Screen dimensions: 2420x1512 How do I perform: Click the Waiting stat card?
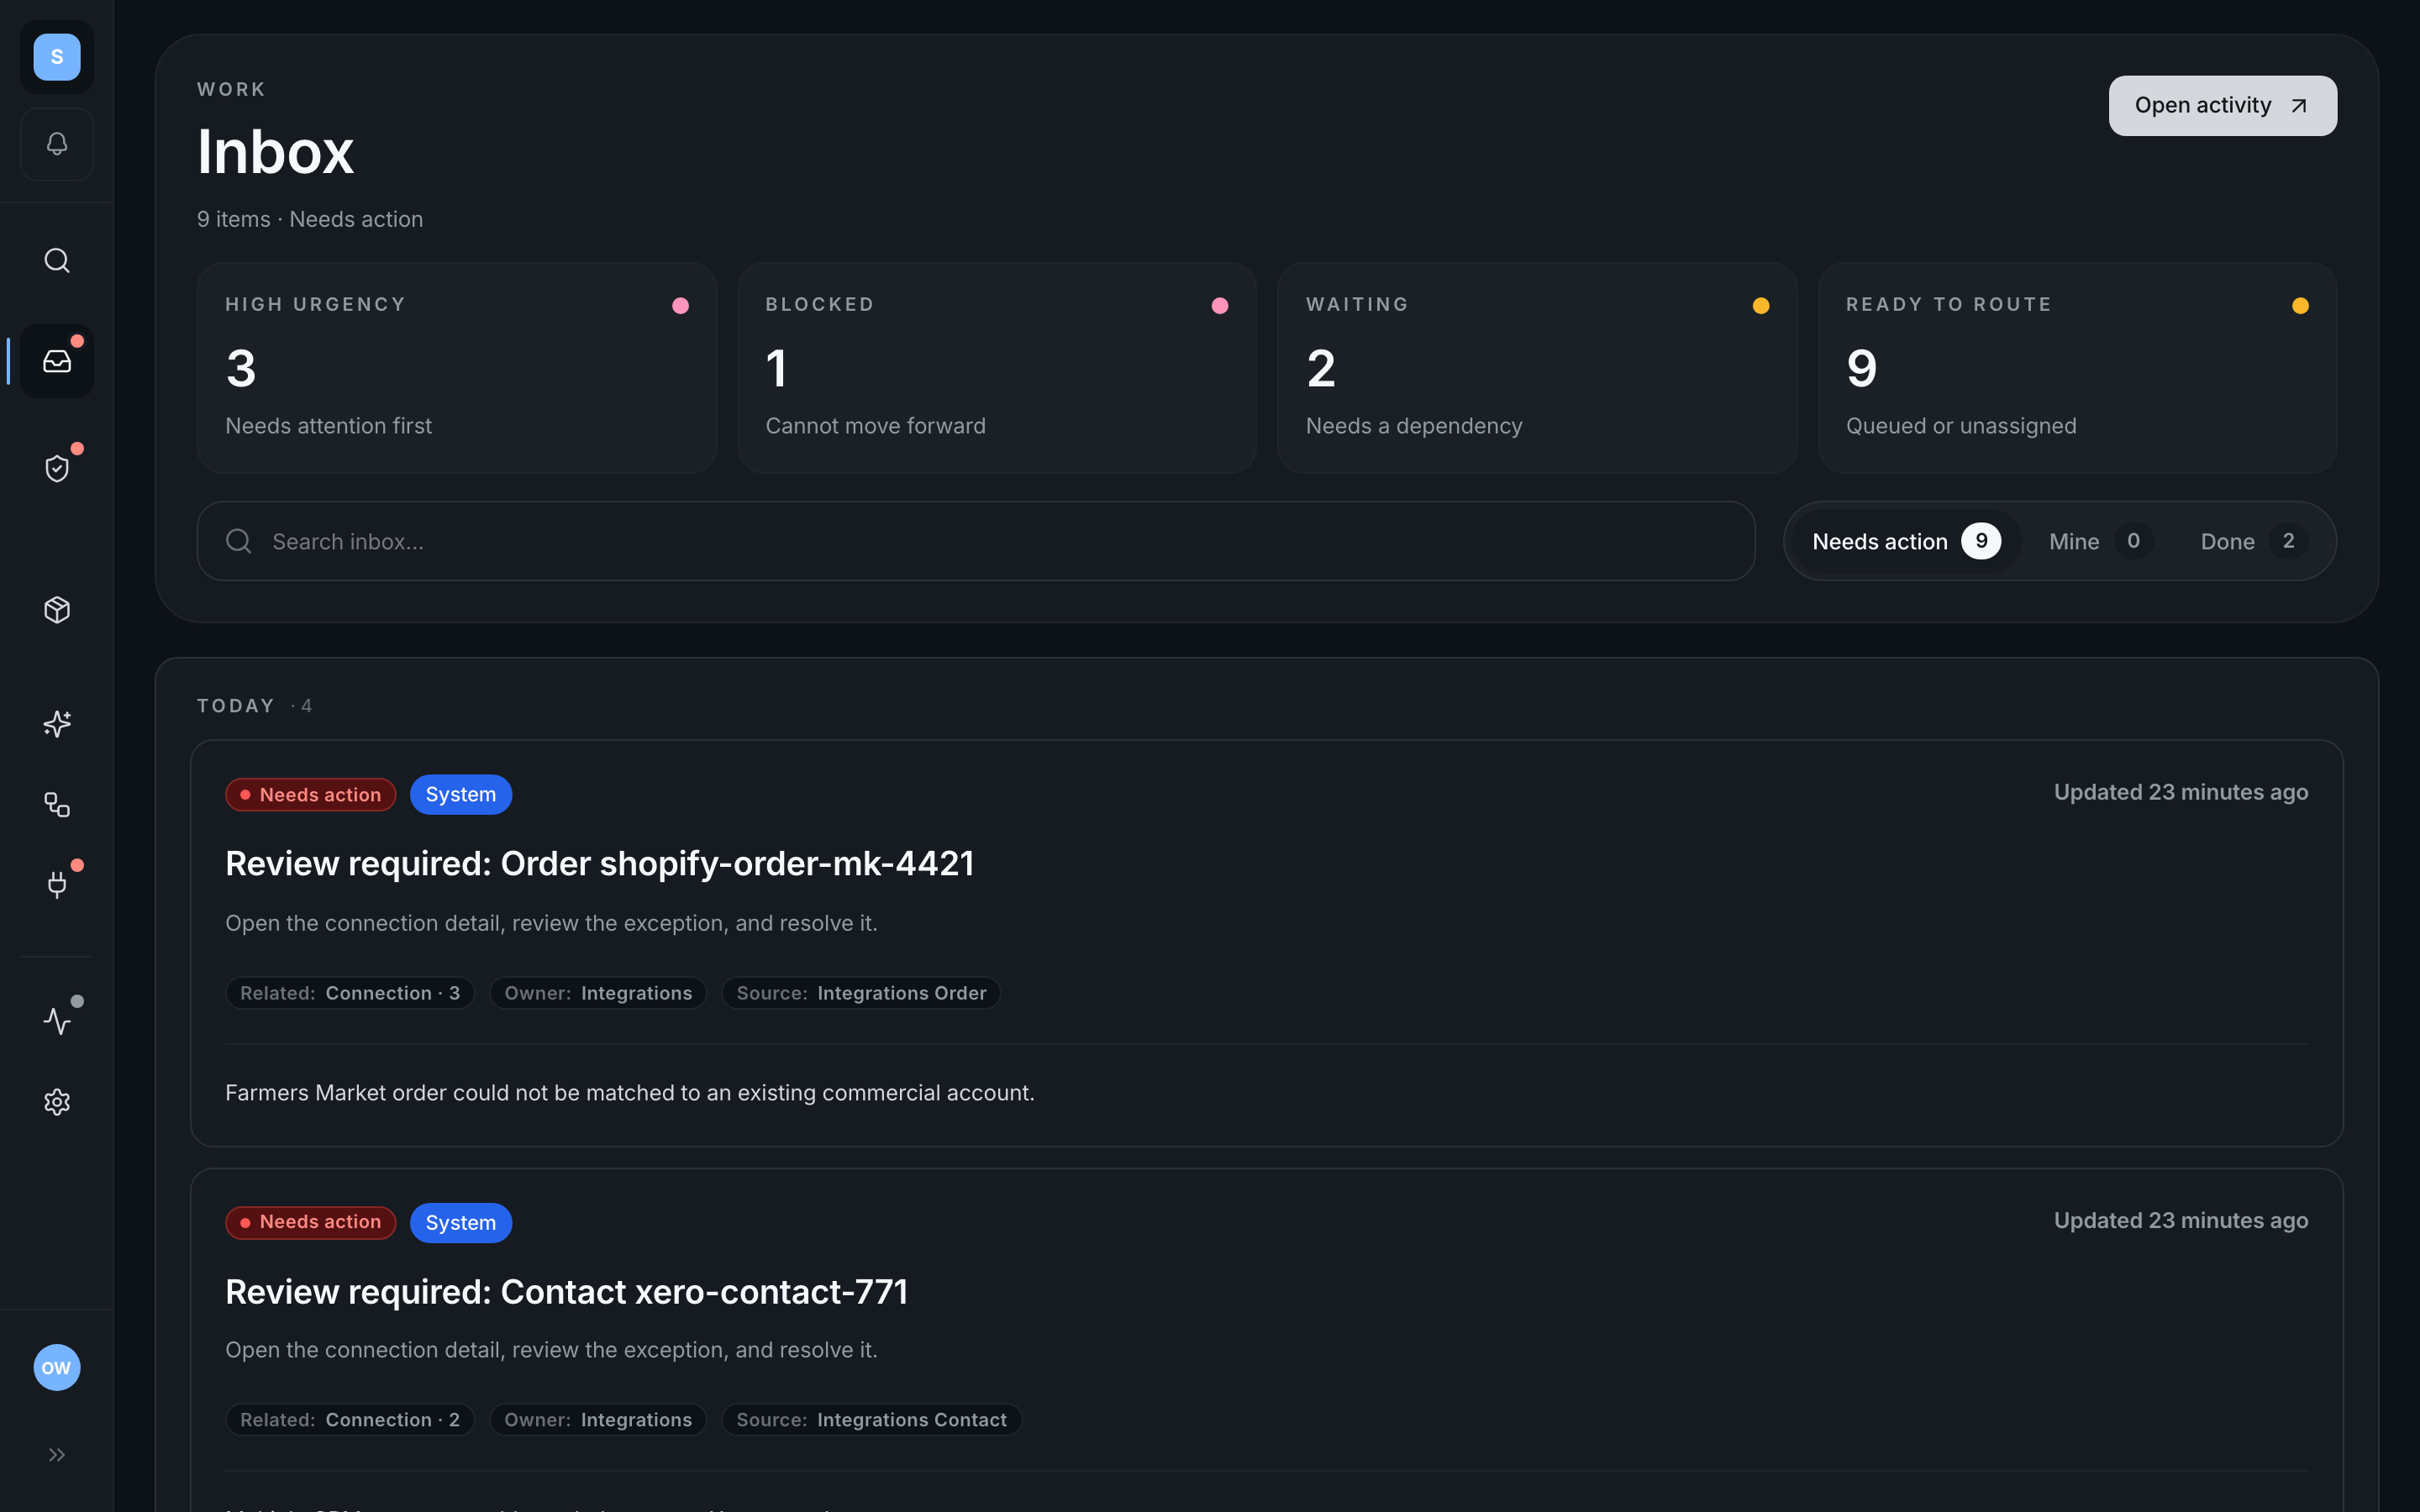click(x=1536, y=367)
